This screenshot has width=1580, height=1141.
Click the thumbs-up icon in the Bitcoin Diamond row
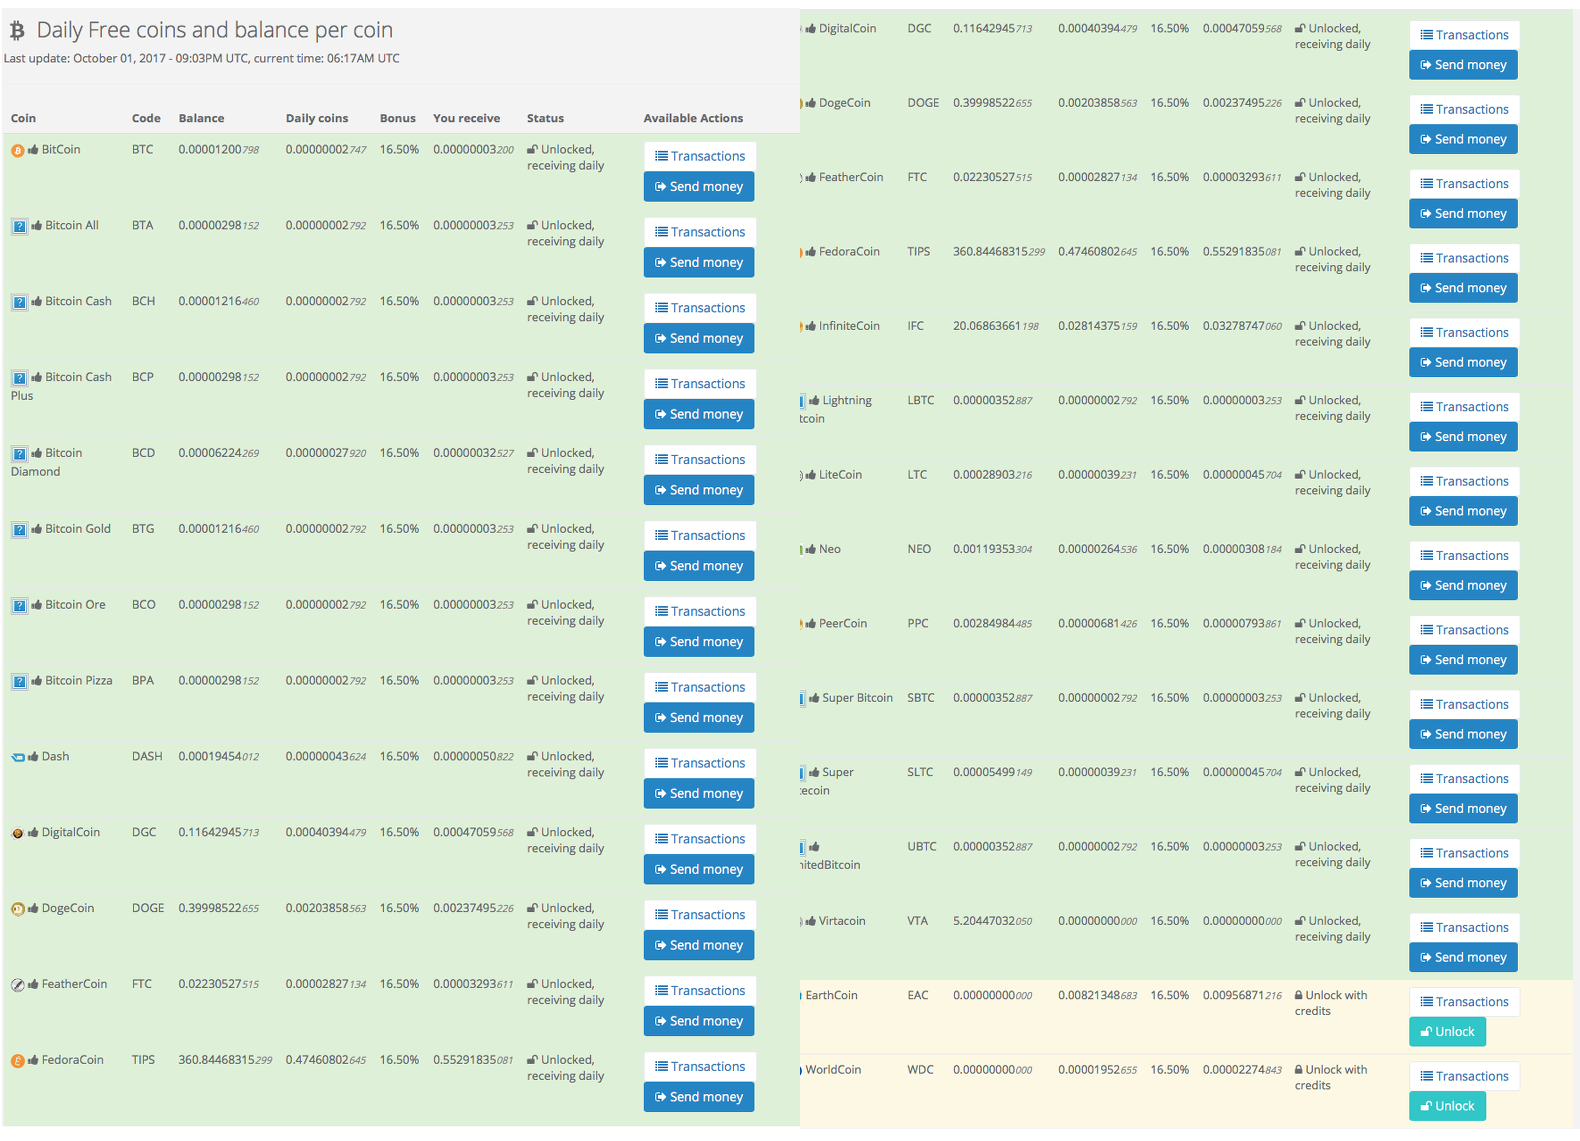(36, 454)
